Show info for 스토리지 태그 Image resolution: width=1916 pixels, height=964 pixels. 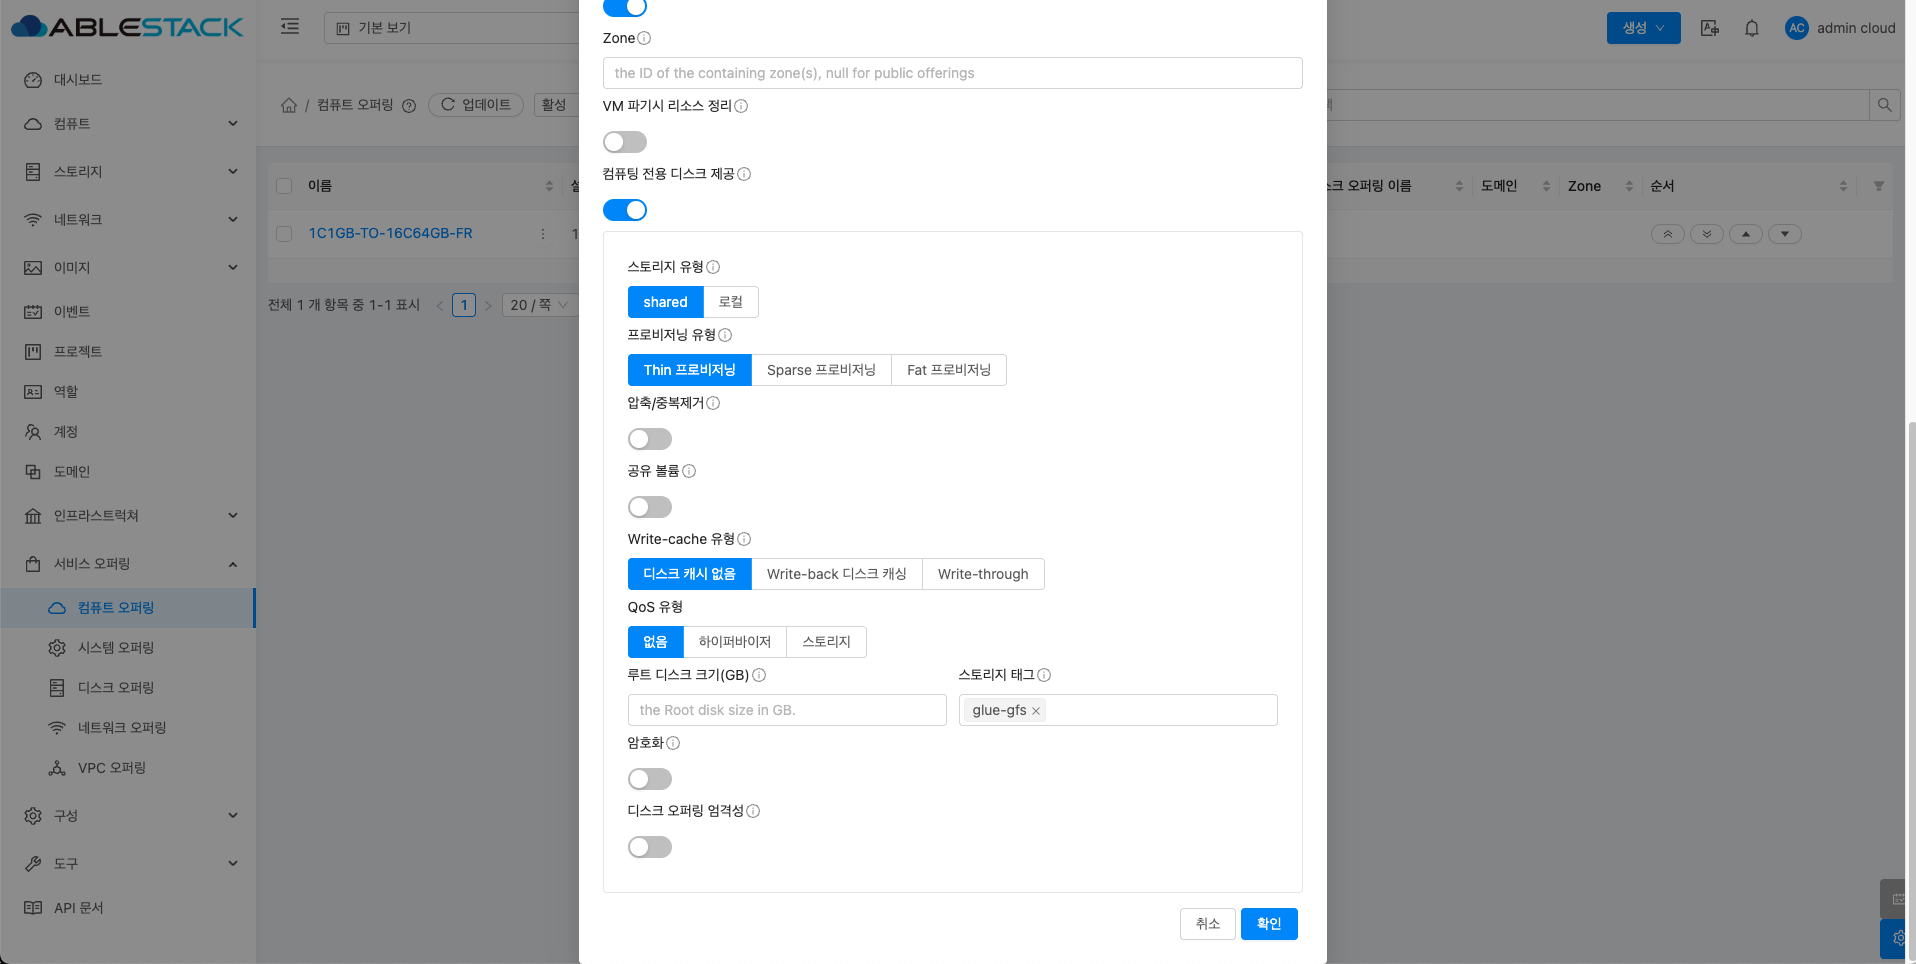[1044, 675]
